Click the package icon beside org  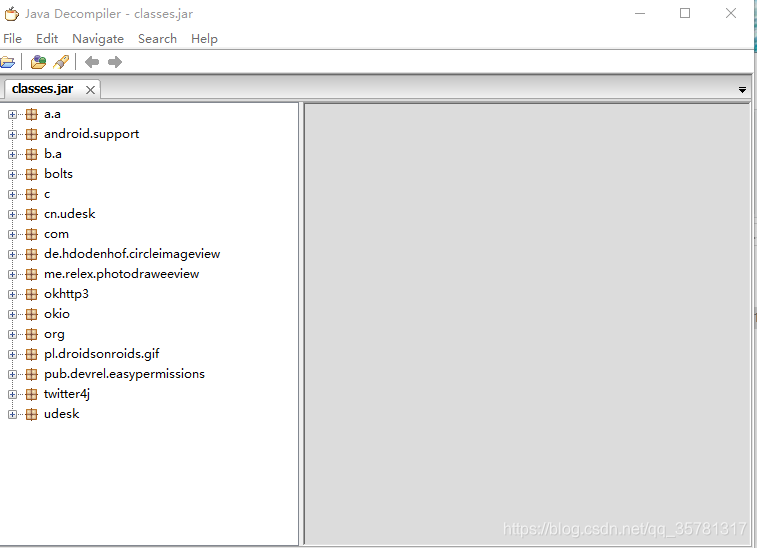coord(31,335)
